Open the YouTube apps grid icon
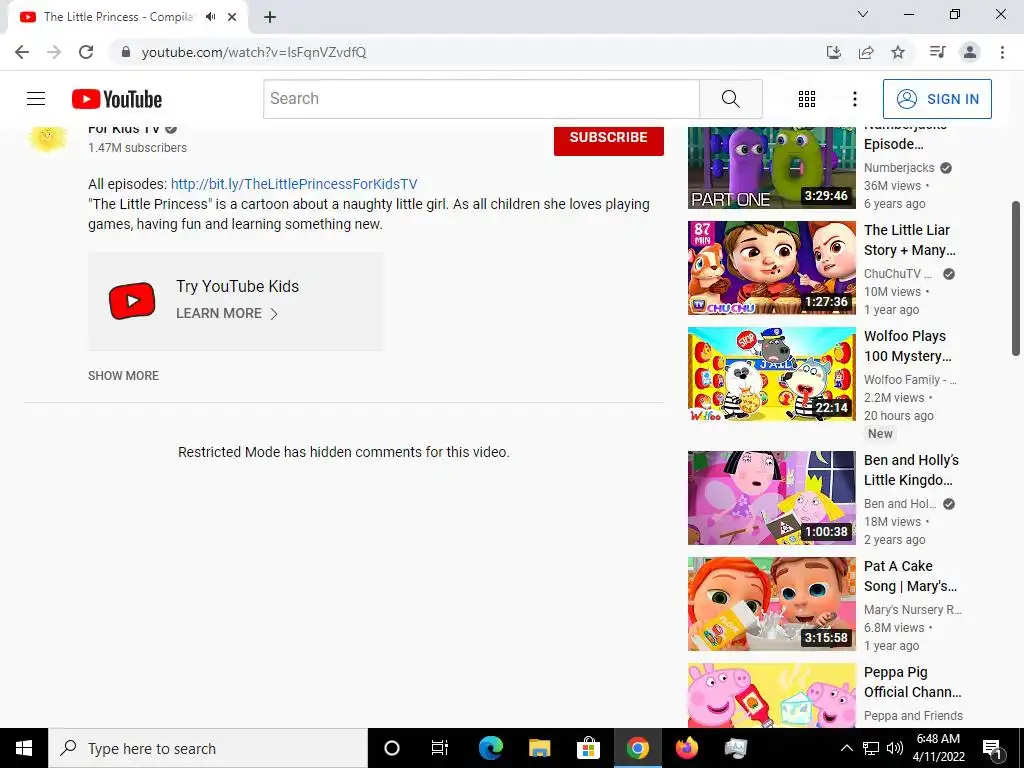Screen dimensions: 1024x768 [x=807, y=99]
